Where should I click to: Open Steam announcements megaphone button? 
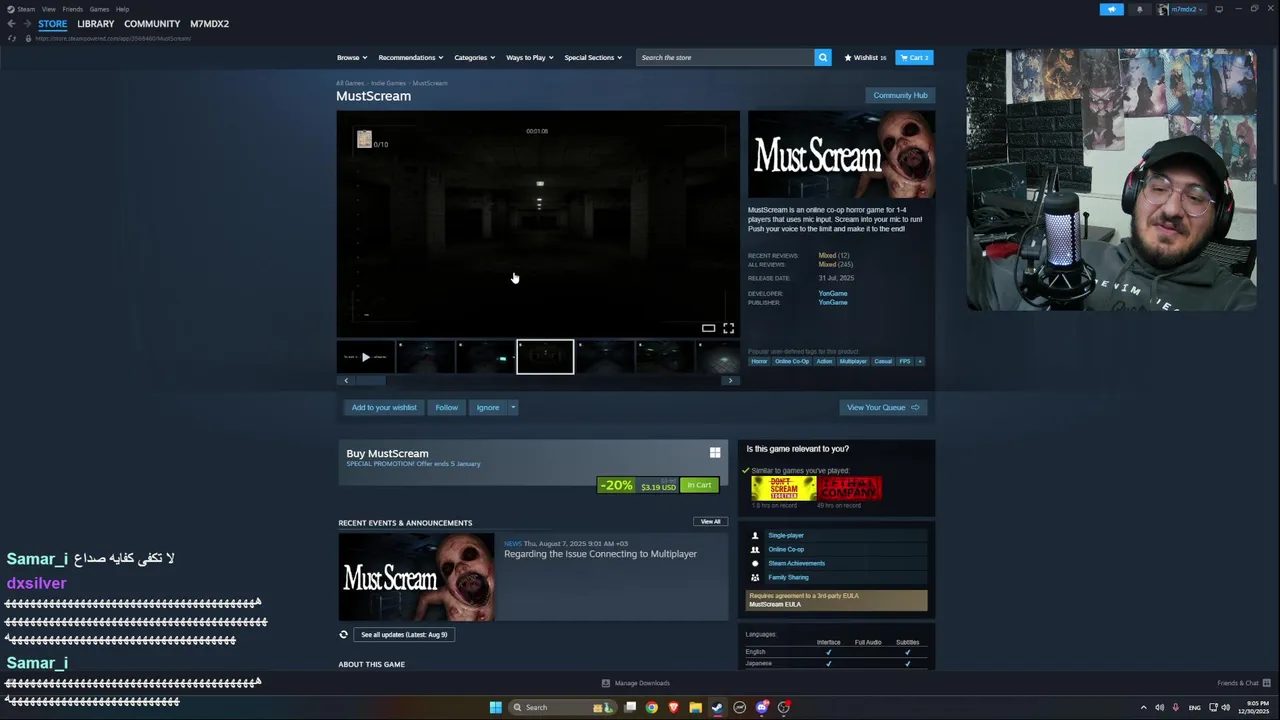(x=1112, y=9)
